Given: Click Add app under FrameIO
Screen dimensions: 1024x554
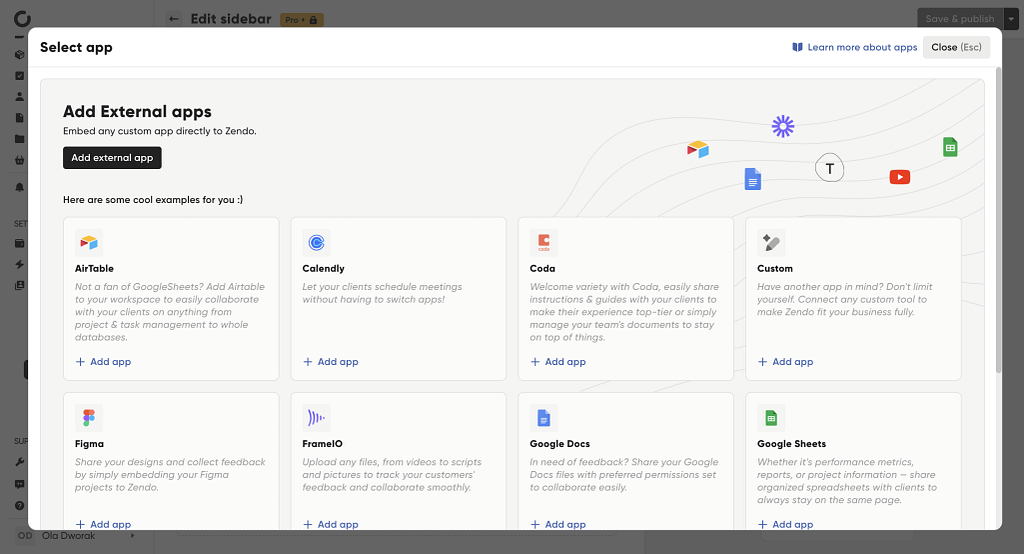Looking at the screenshot, I should tap(330, 524).
